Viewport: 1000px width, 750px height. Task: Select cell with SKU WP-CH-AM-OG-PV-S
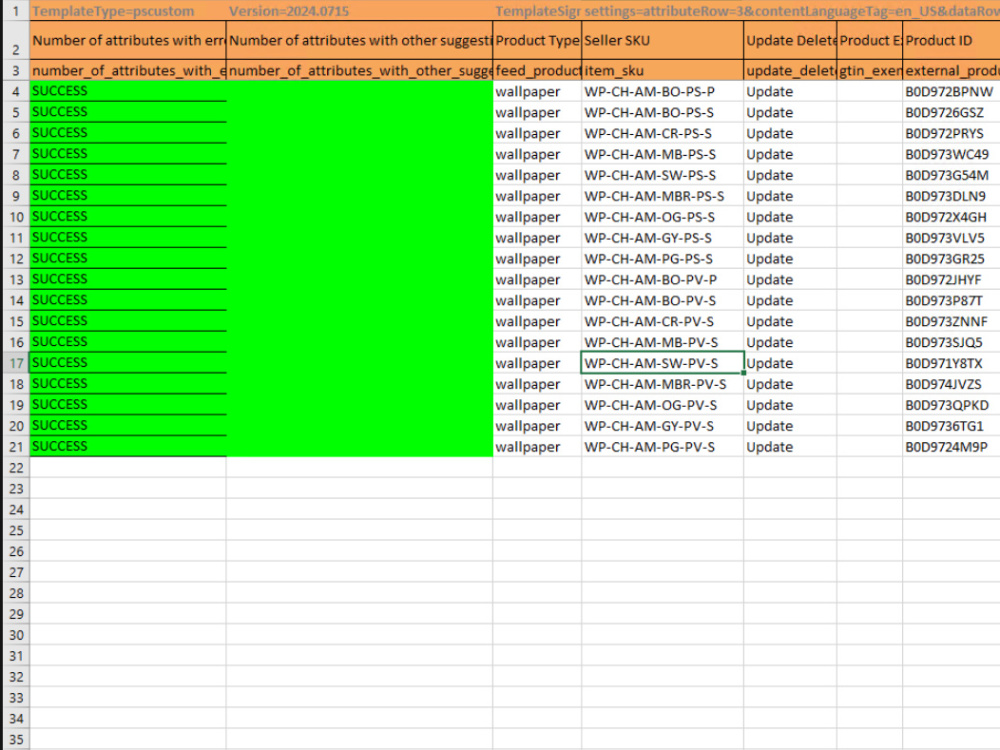pyautogui.click(x=662, y=405)
